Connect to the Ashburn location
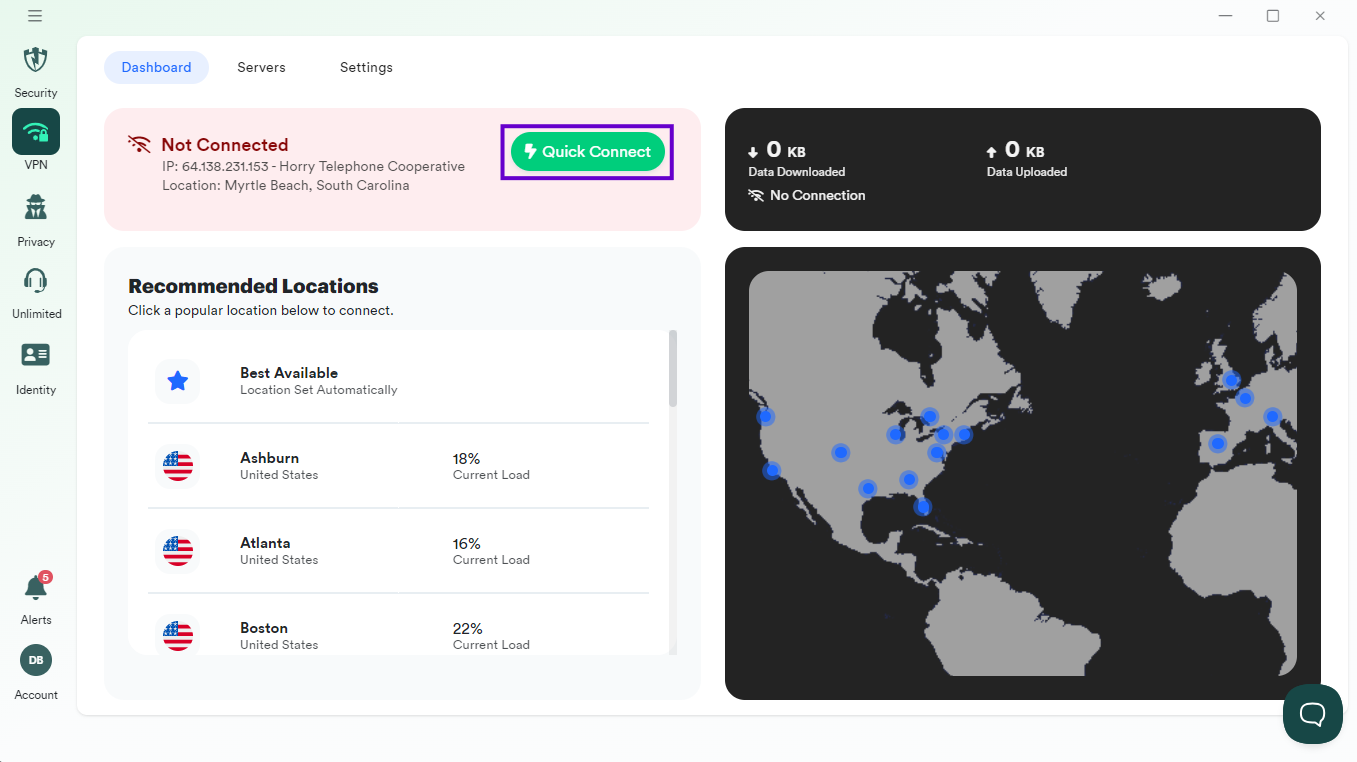Screen dimensions: 1357x762 tap(269, 465)
